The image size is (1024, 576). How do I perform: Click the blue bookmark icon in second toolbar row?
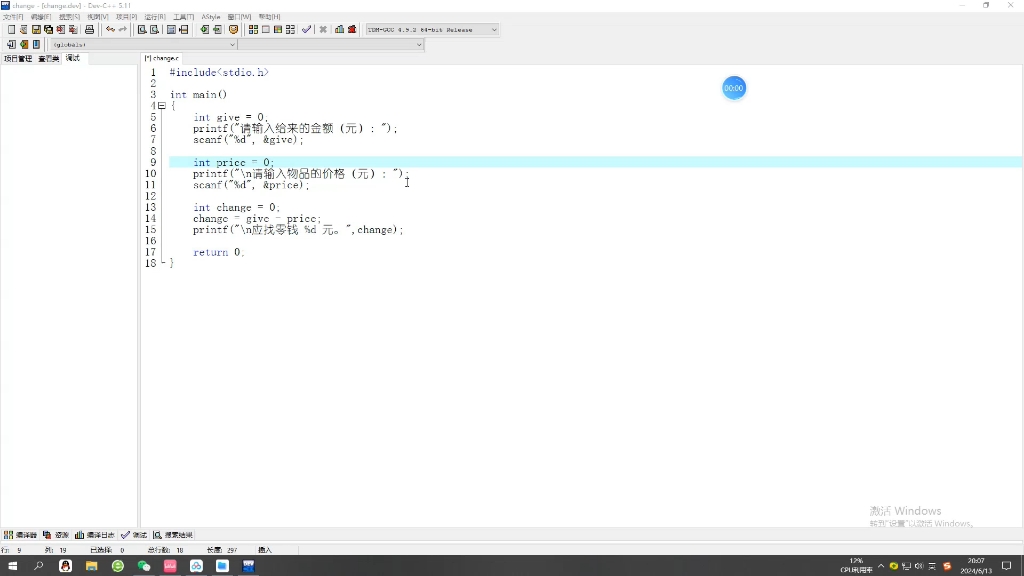36,44
